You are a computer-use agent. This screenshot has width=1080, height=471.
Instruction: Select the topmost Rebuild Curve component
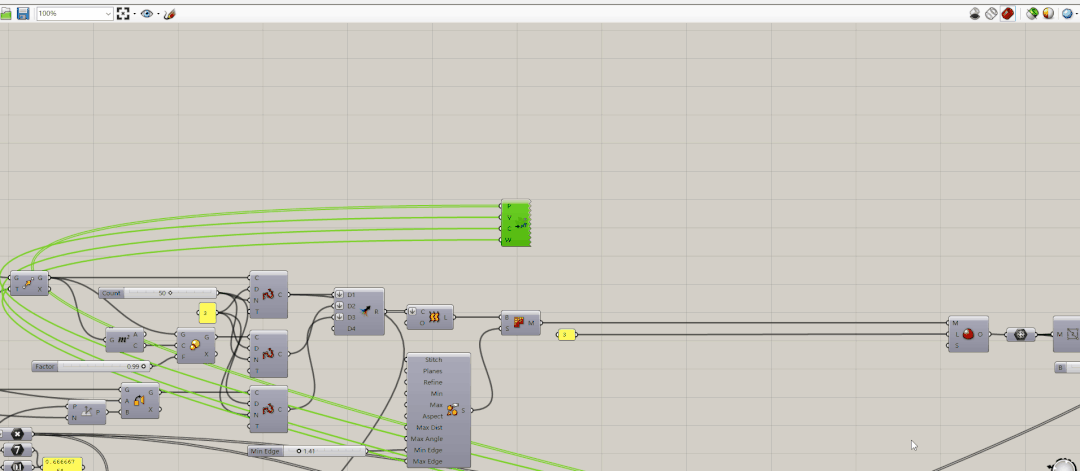click(269, 295)
